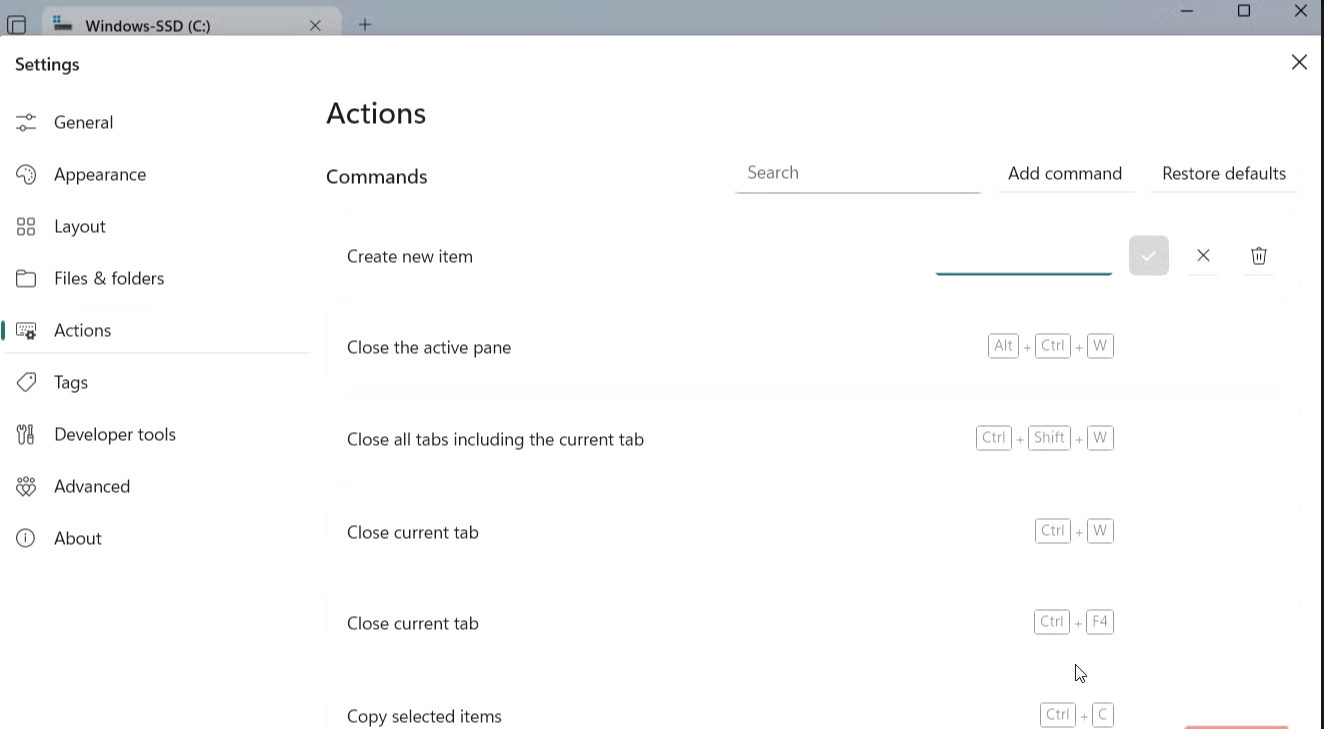
Task: Click the Appearance palette icon
Action: pos(26,174)
